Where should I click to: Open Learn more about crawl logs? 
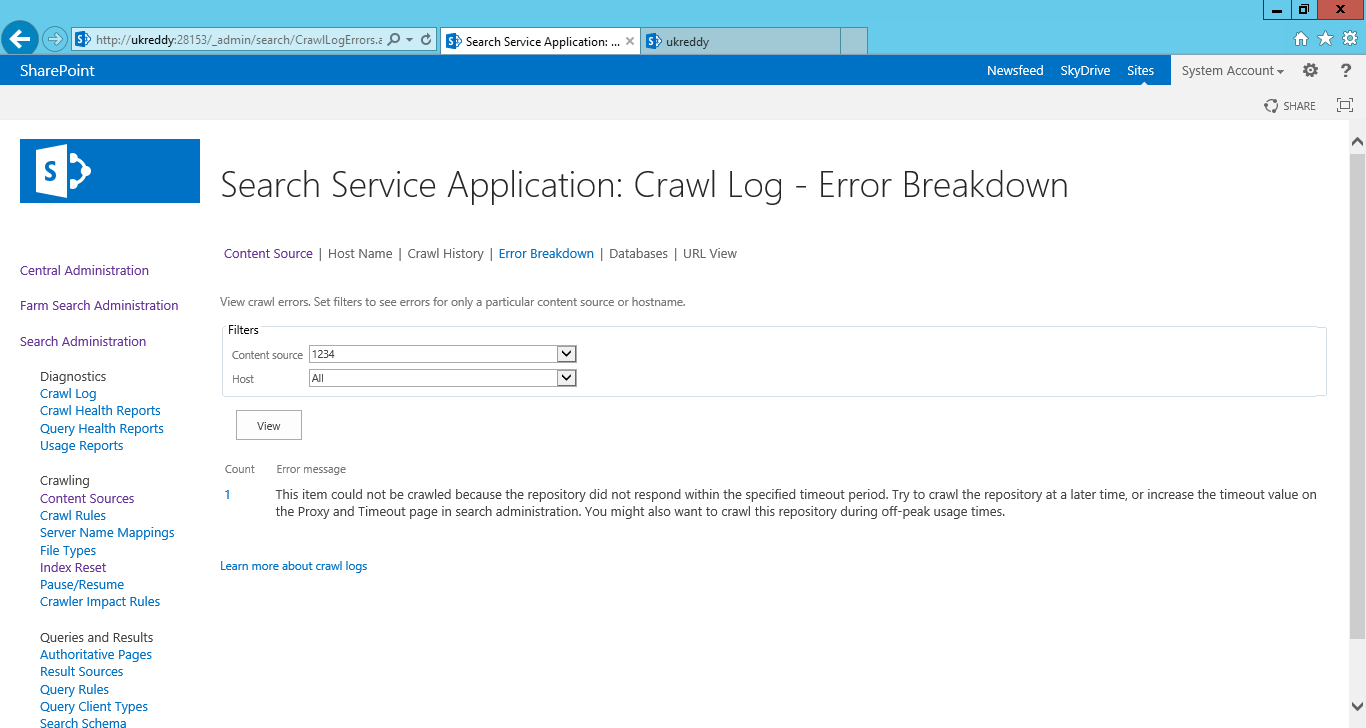pyautogui.click(x=294, y=566)
